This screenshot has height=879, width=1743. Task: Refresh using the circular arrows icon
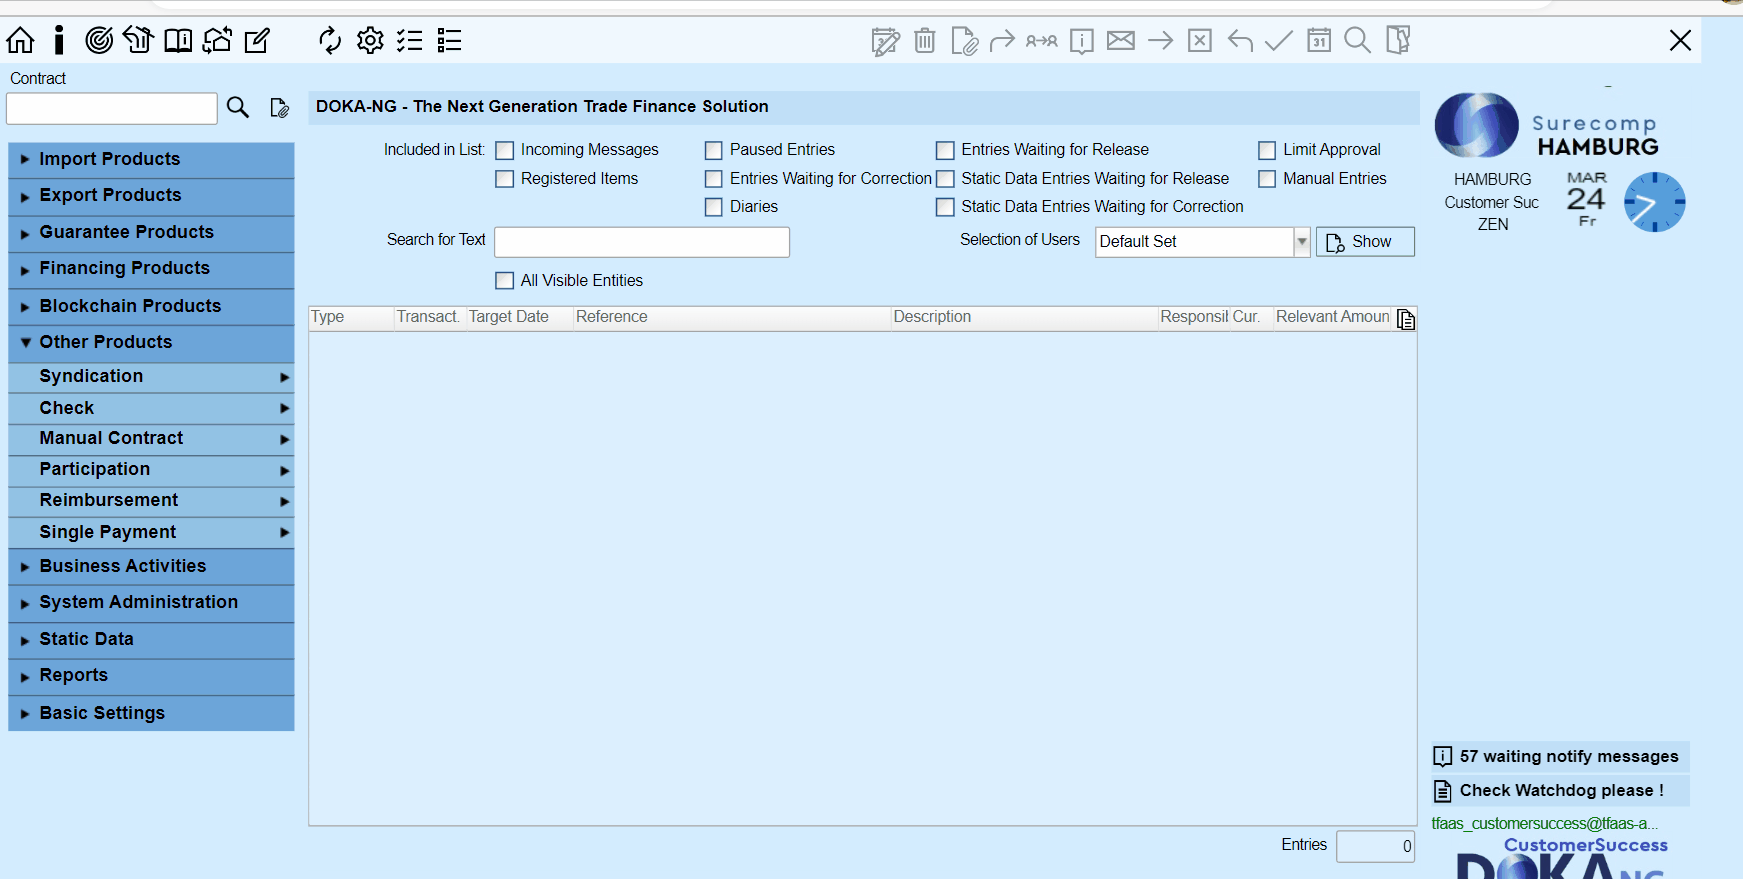[330, 40]
